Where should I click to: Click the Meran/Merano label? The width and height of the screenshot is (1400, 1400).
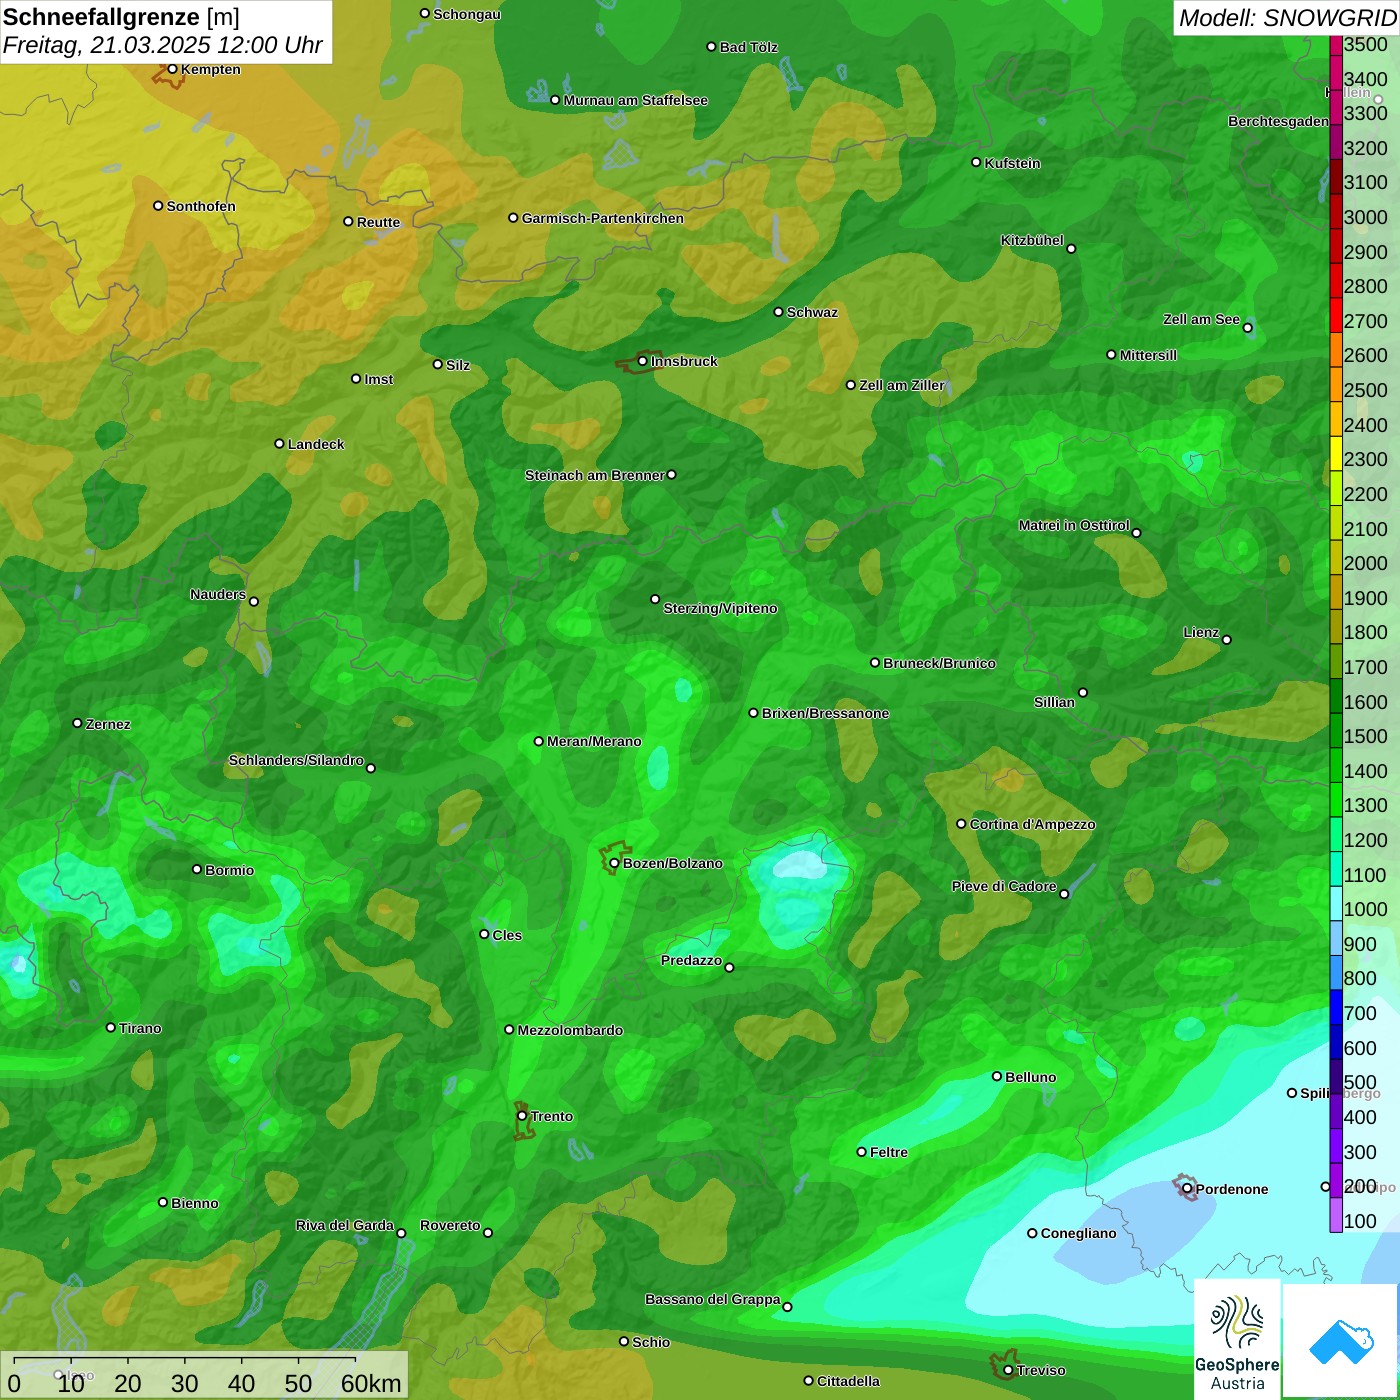594,741
